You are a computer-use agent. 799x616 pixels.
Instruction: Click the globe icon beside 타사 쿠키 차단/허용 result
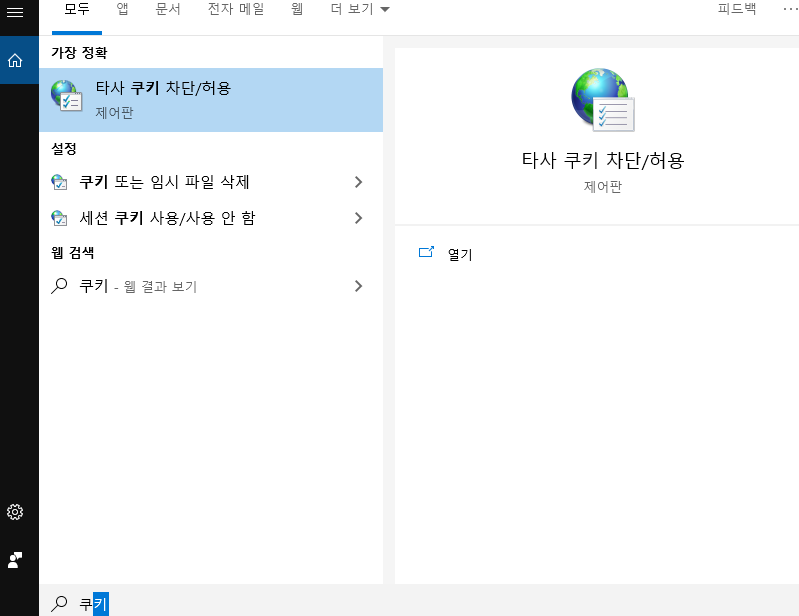tap(66, 96)
